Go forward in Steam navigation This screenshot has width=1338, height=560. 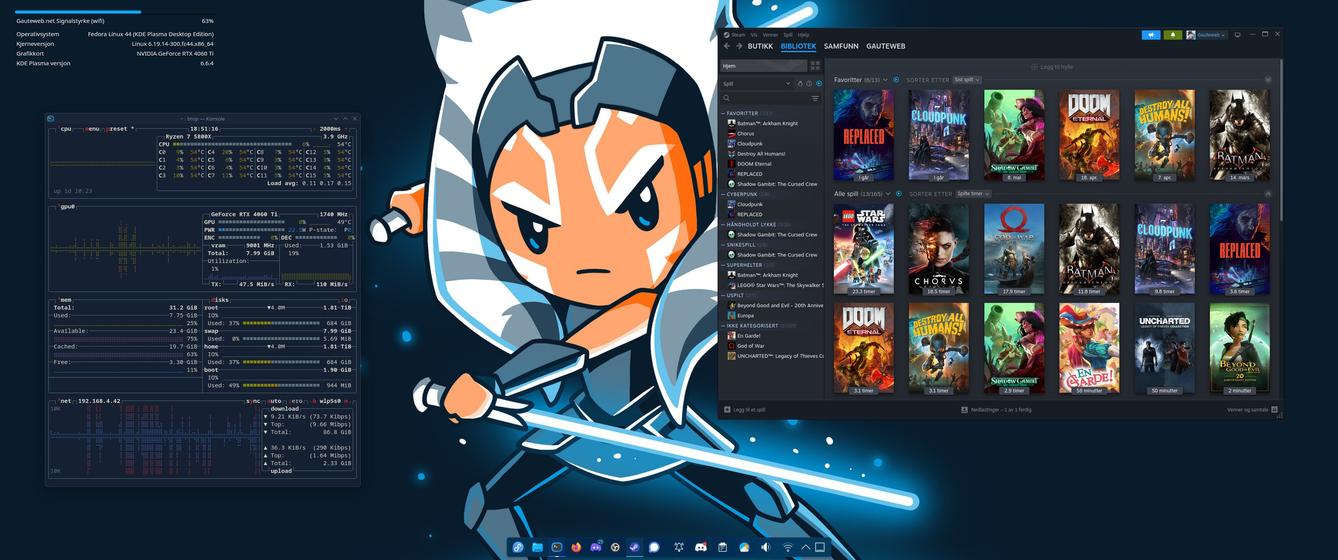739,46
